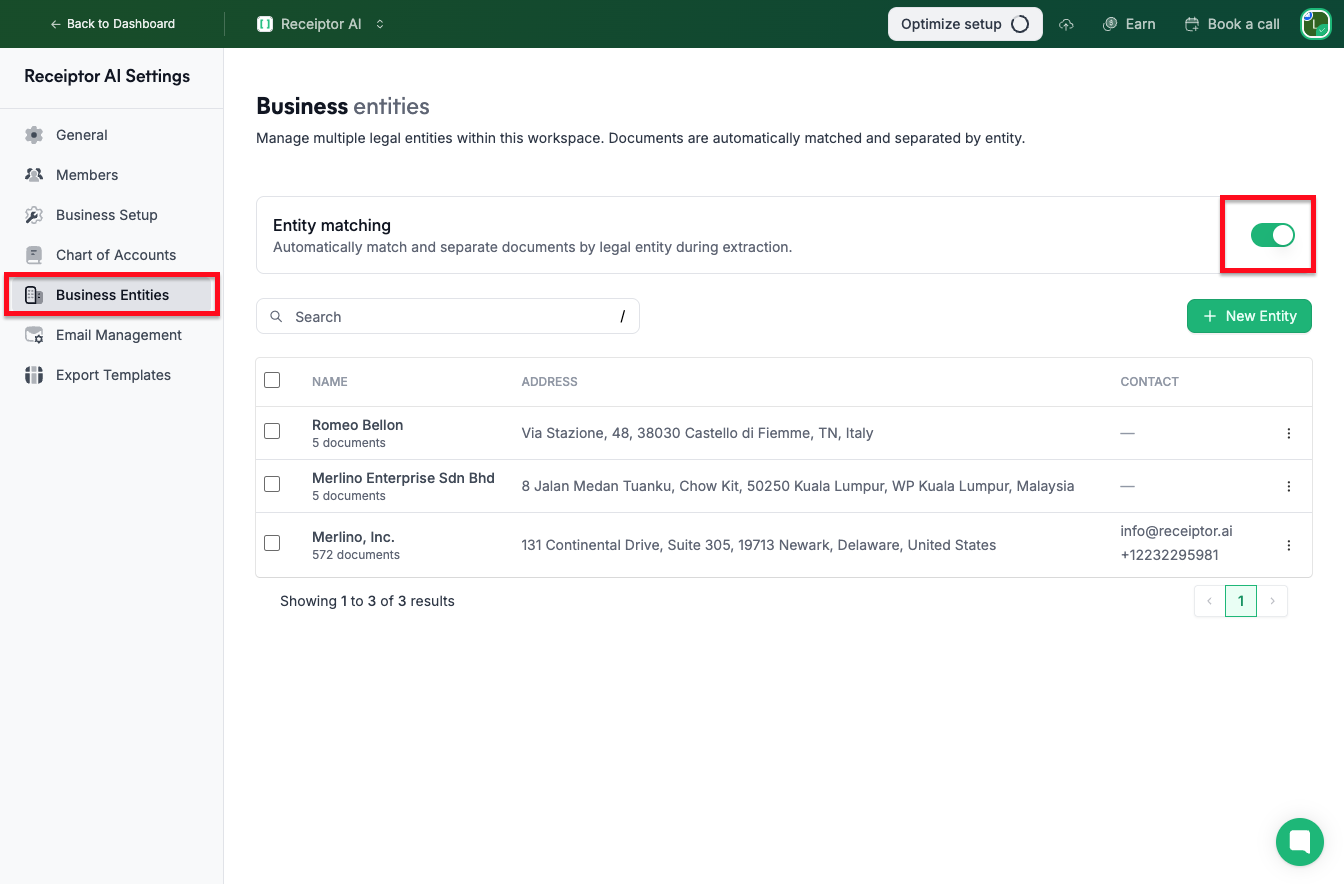Click the user profile avatar
This screenshot has width=1344, height=884.
[x=1315, y=24]
